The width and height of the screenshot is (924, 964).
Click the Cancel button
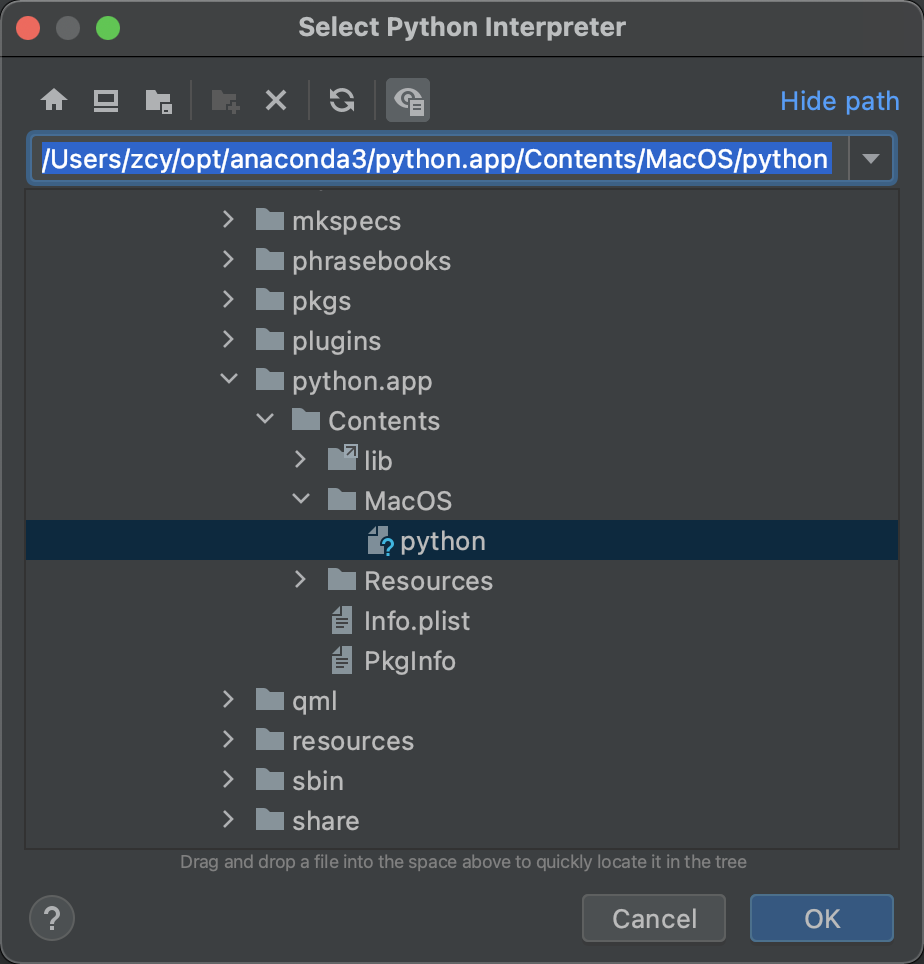[654, 919]
